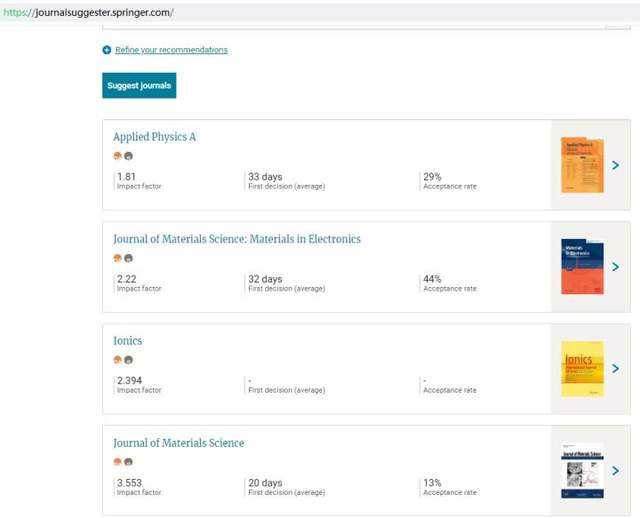Select the 3.553 impact factor value
This screenshot has width=640, height=518.
tap(129, 482)
